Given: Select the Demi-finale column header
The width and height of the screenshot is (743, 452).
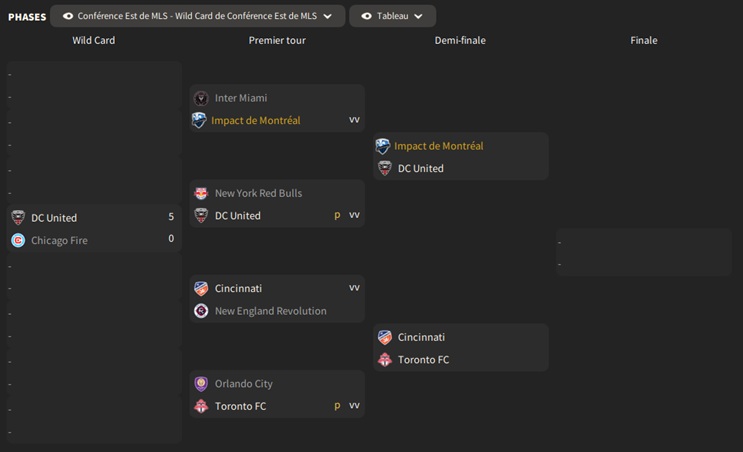Looking at the screenshot, I should click(x=460, y=41).
